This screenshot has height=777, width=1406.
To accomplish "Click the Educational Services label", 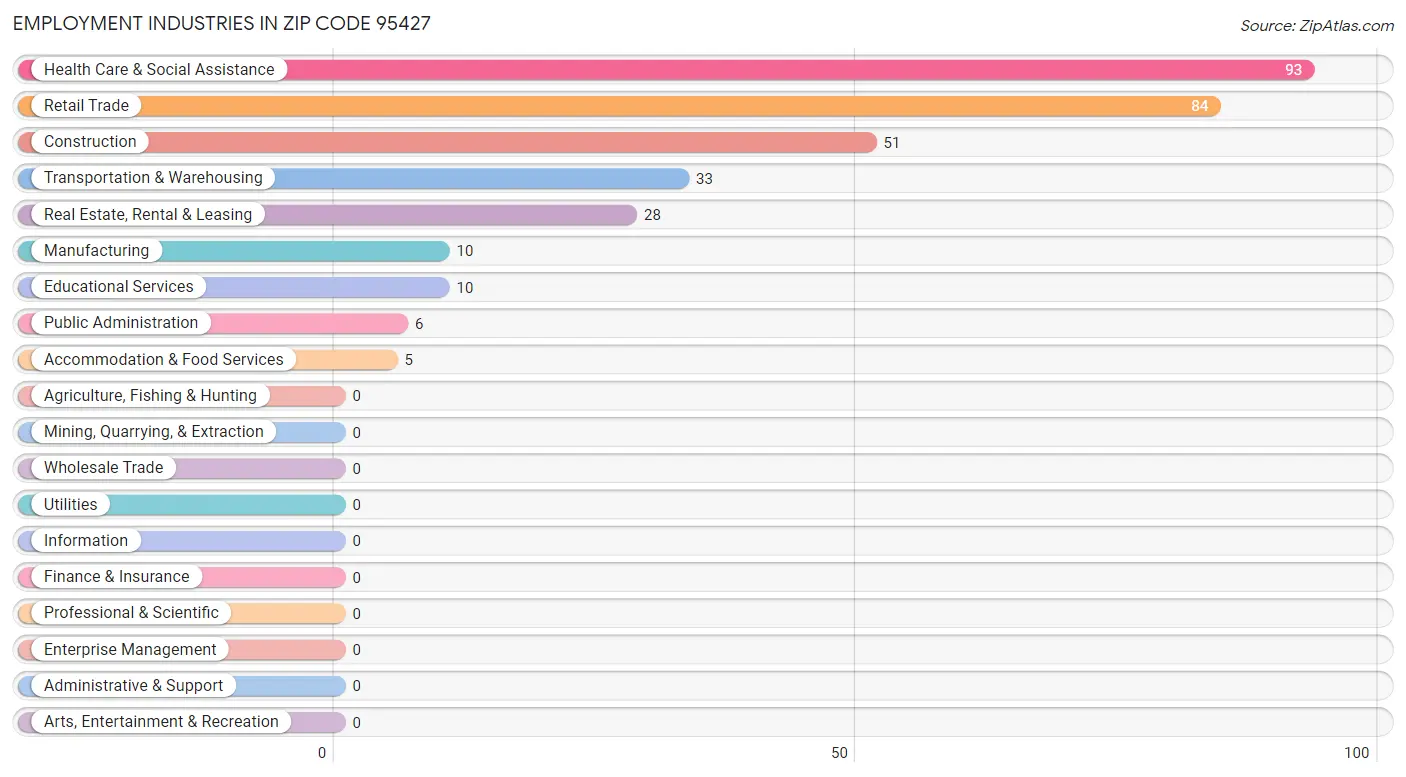I will pos(119,286).
